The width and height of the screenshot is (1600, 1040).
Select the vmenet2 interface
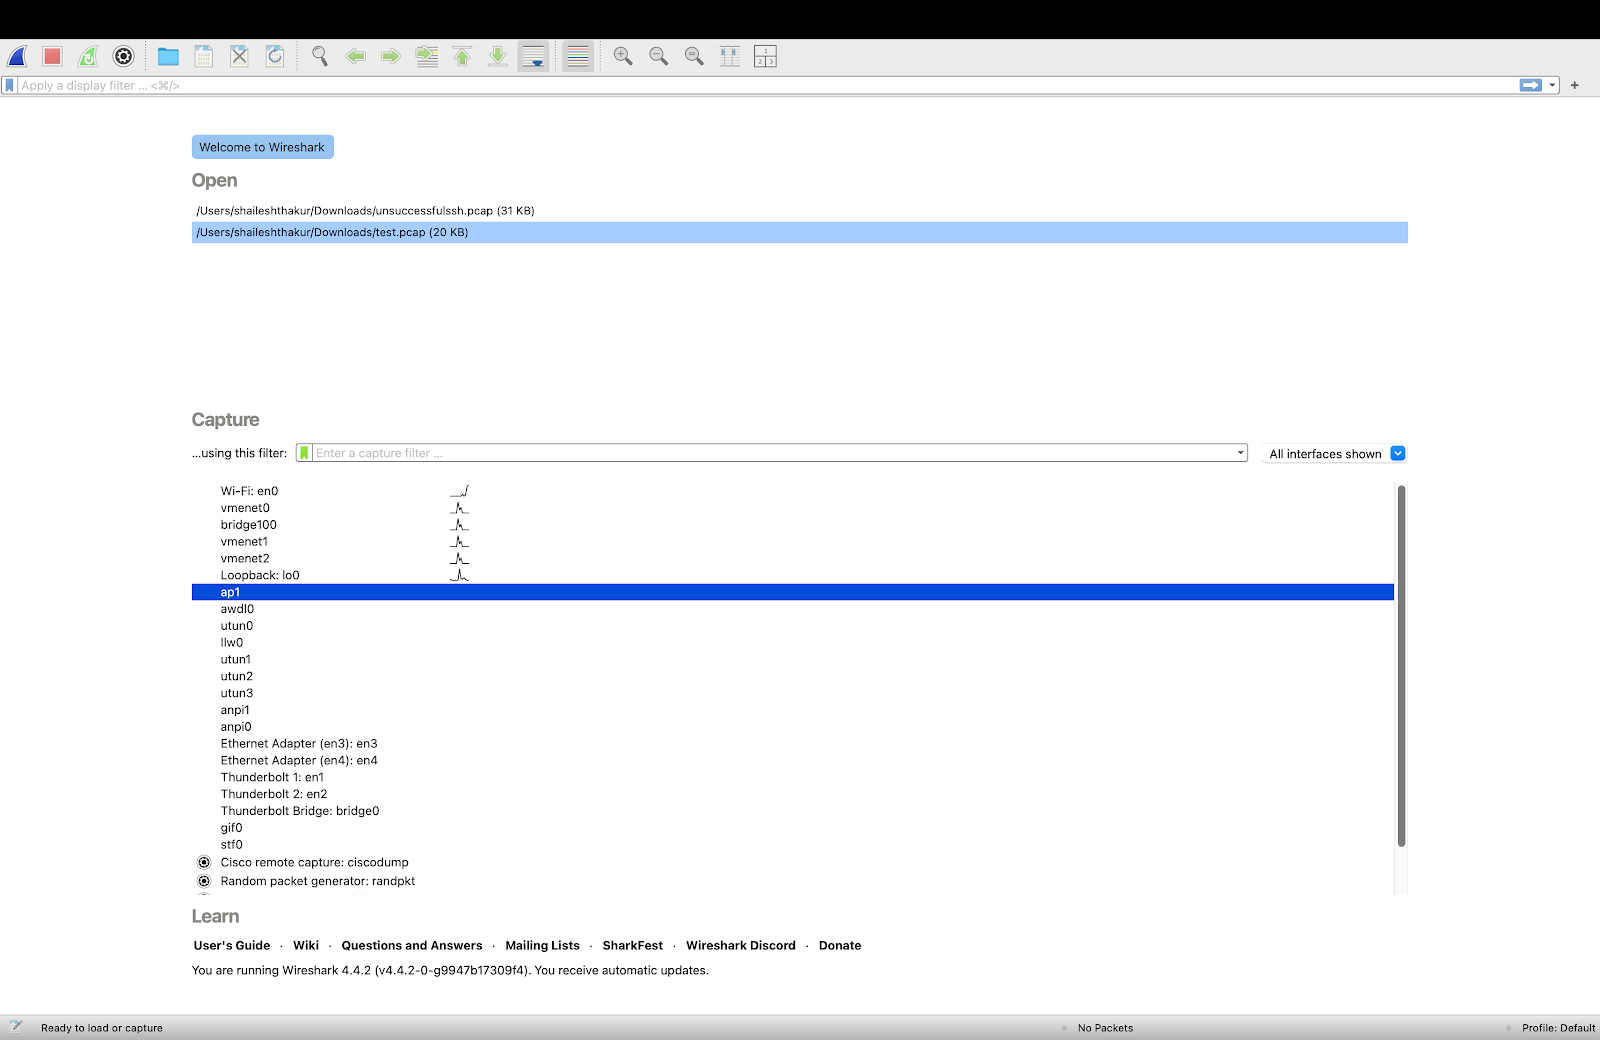click(x=793, y=559)
